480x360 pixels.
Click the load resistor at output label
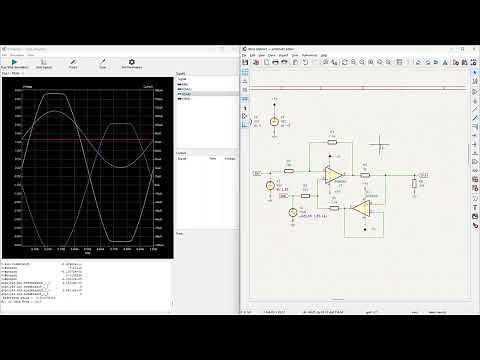point(414,184)
